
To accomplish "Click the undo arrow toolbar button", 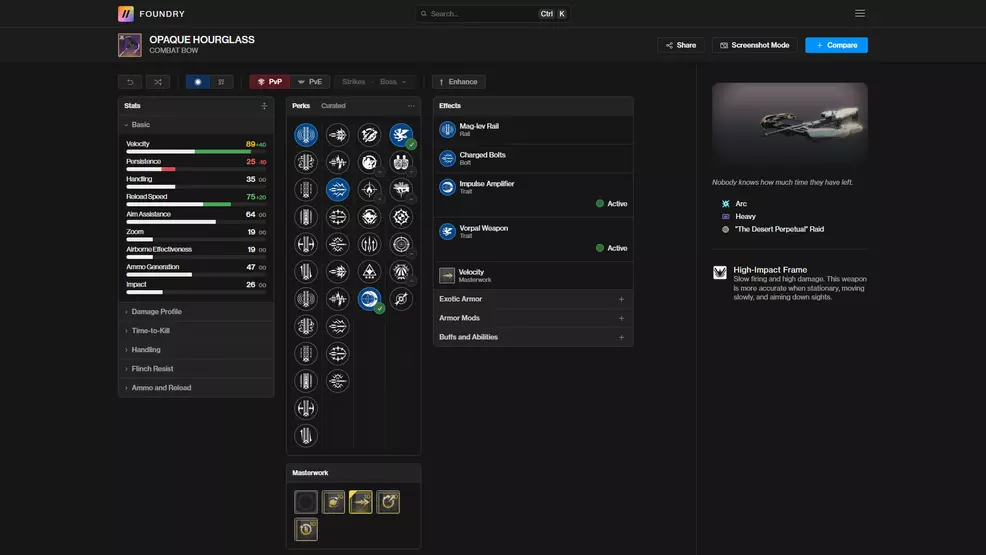I will 130,82.
